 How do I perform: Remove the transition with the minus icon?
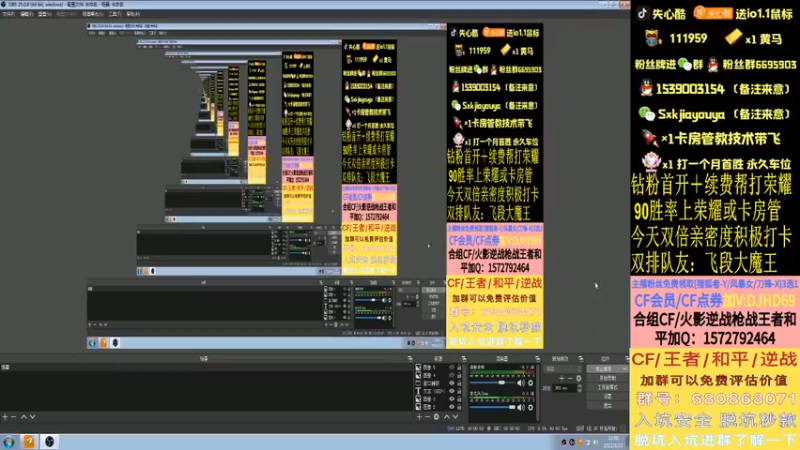click(x=570, y=378)
